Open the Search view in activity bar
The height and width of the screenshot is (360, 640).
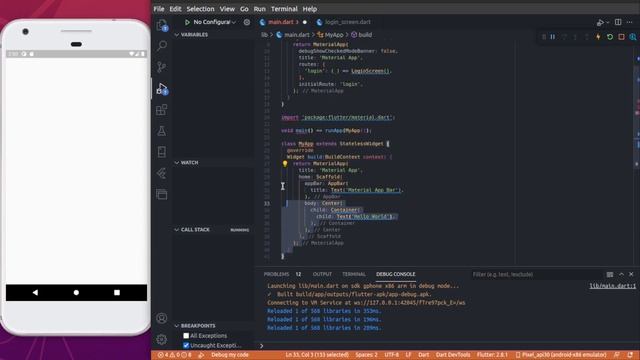pyautogui.click(x=162, y=45)
